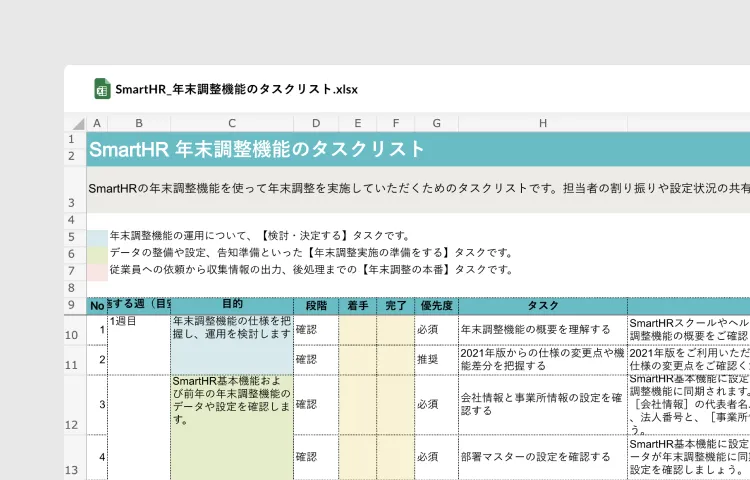Screen dimensions: 750x480
Task: Click the light green legend color cell
Action: (97, 254)
